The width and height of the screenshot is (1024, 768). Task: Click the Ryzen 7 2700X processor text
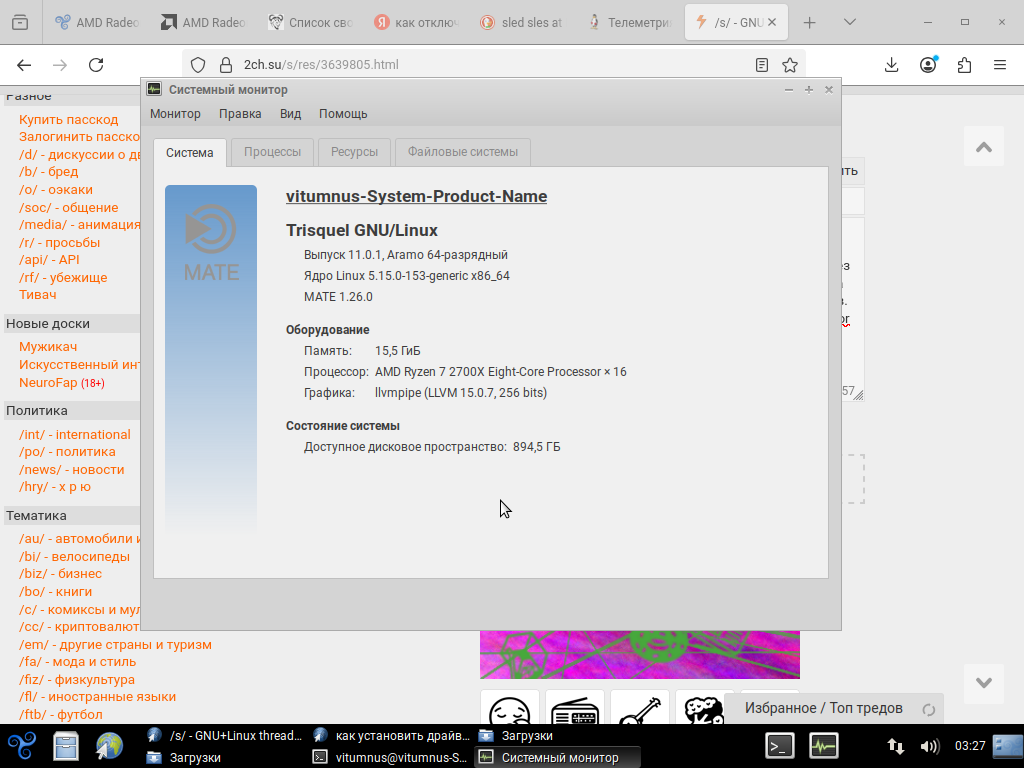point(500,372)
